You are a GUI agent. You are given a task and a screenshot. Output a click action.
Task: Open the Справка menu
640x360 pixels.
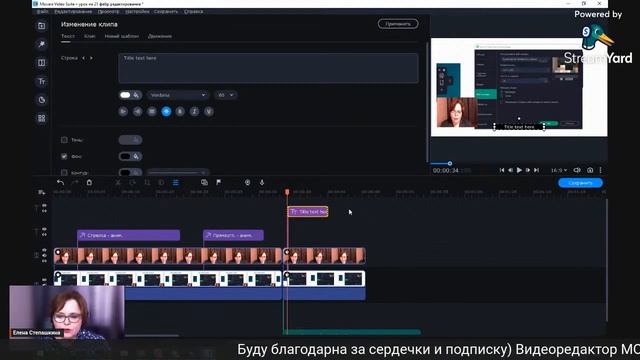(193, 11)
